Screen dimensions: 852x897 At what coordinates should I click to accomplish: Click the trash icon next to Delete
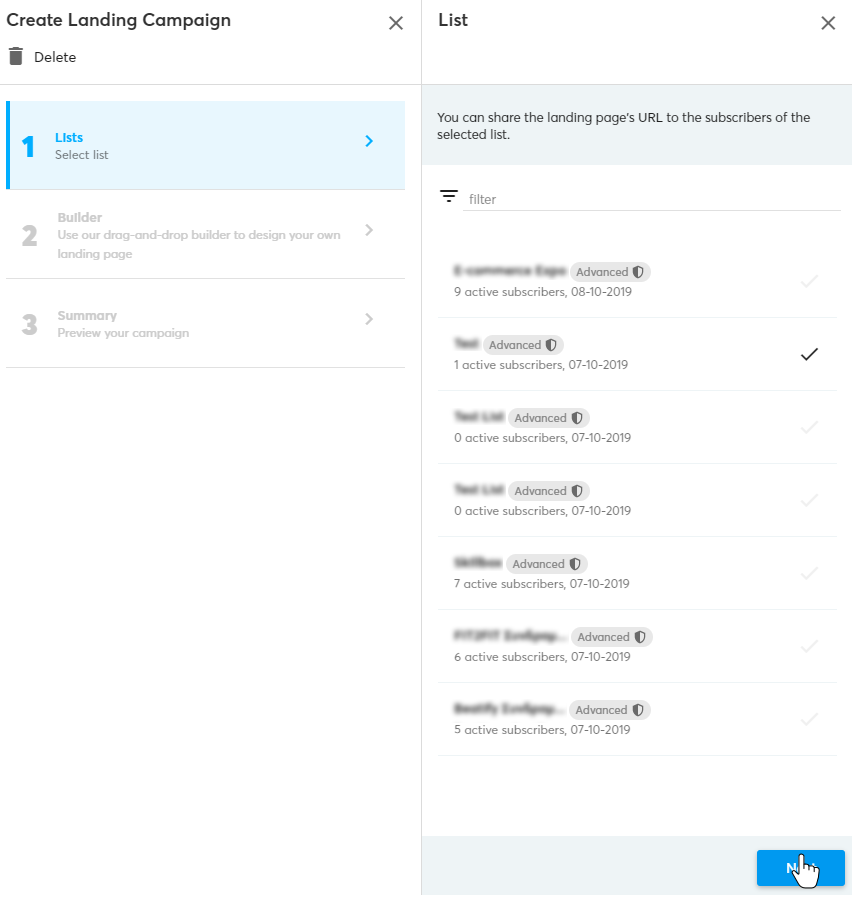15,57
